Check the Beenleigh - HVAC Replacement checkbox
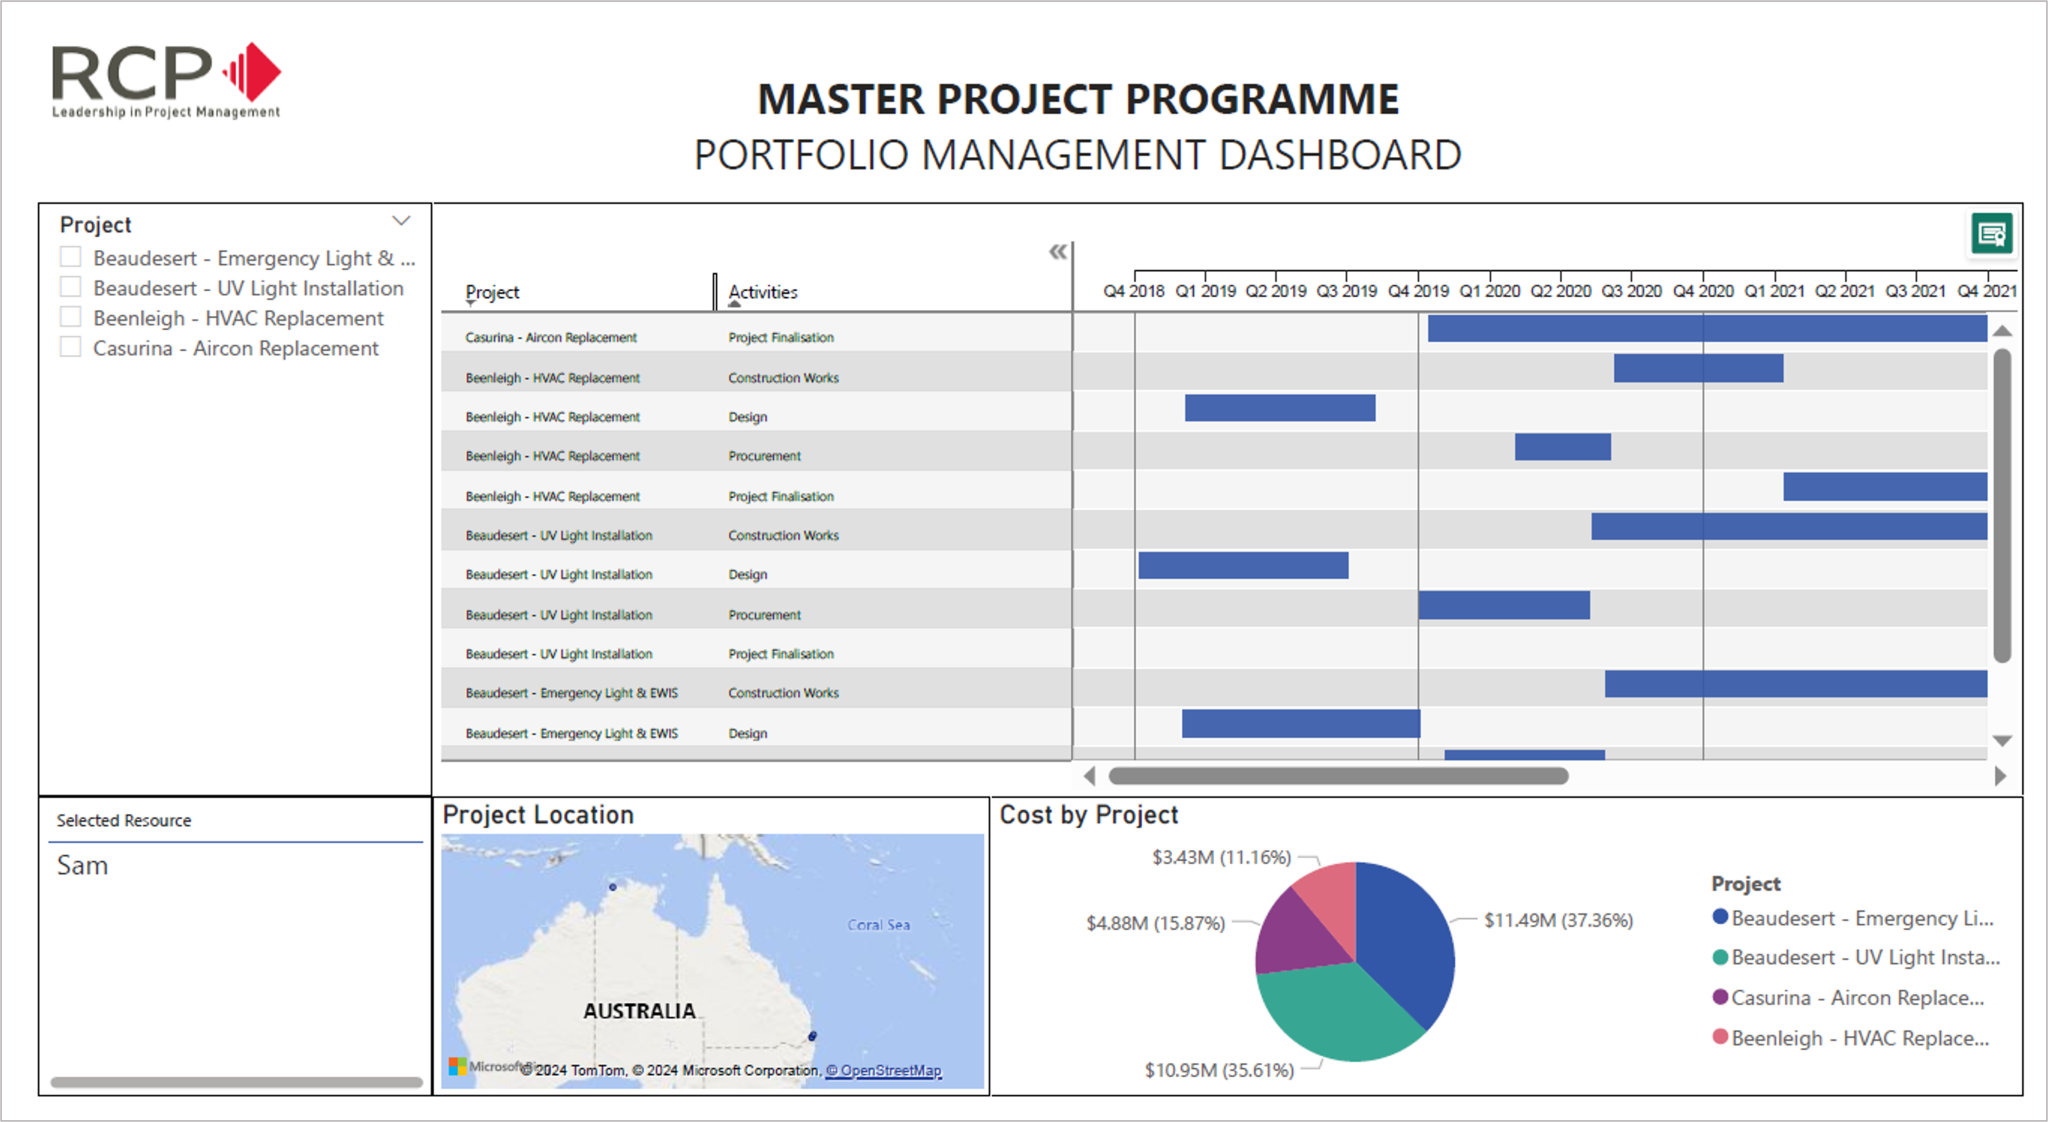This screenshot has height=1122, width=2048. 70,317
